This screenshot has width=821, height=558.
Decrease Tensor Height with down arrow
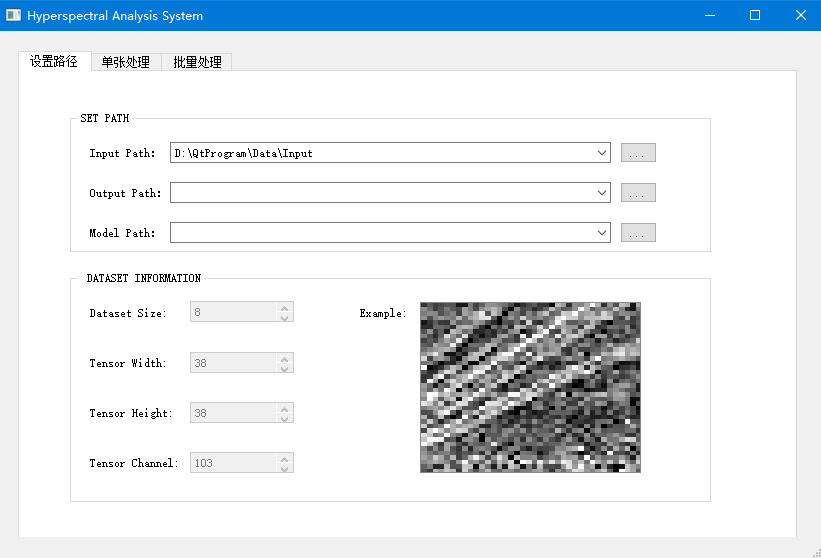pos(284,418)
